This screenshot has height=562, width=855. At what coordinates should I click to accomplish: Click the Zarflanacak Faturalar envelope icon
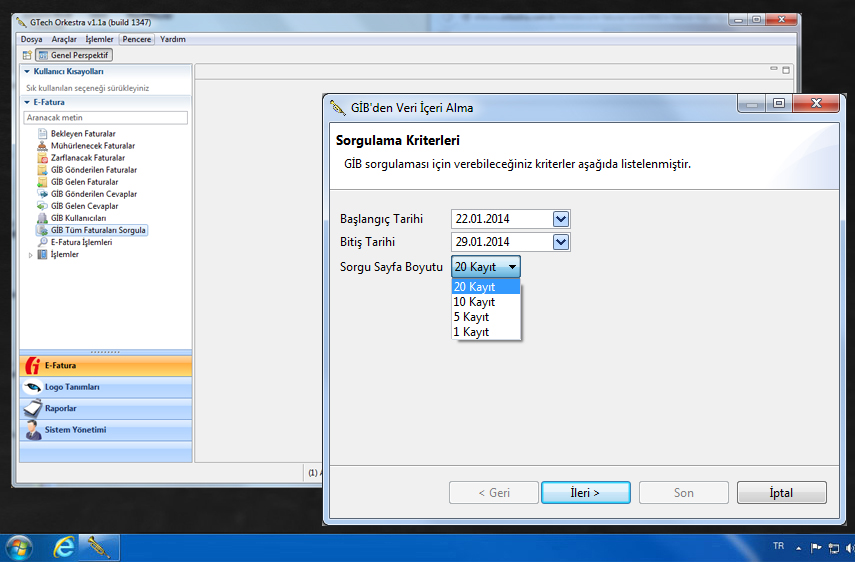point(42,158)
